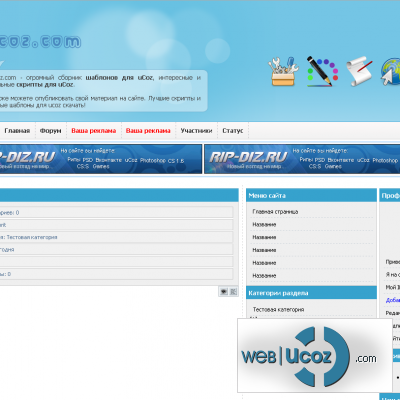Open the Форум menu item
Screen dimensions: 400x400
coord(50,131)
